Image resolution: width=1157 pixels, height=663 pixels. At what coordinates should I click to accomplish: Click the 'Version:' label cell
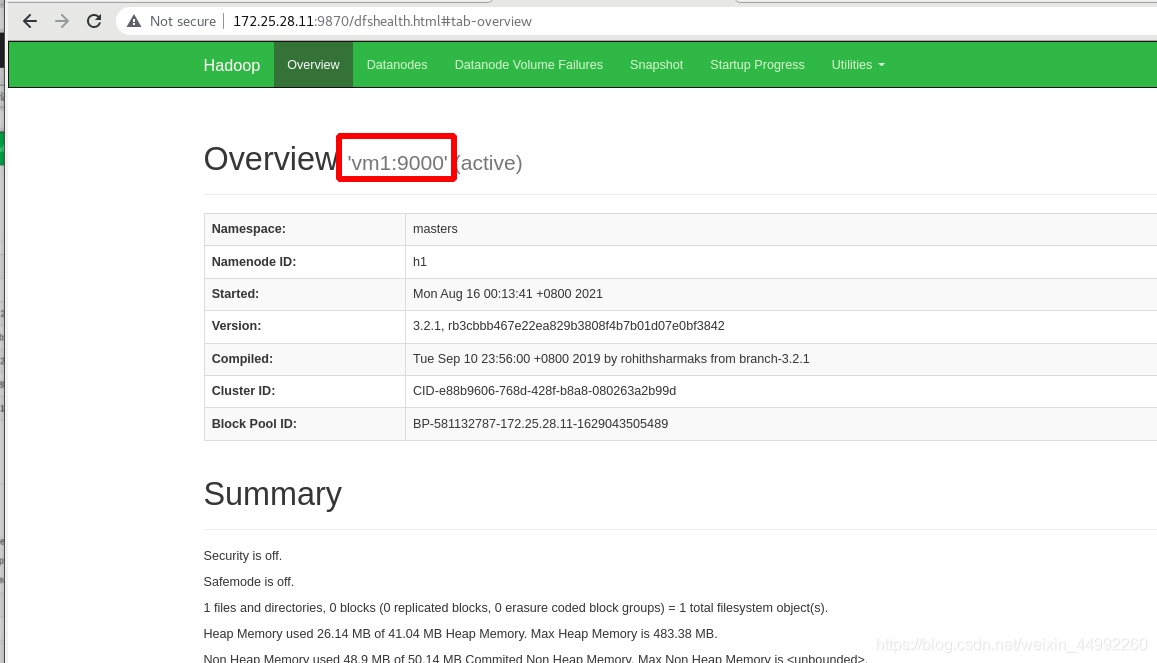(305, 326)
